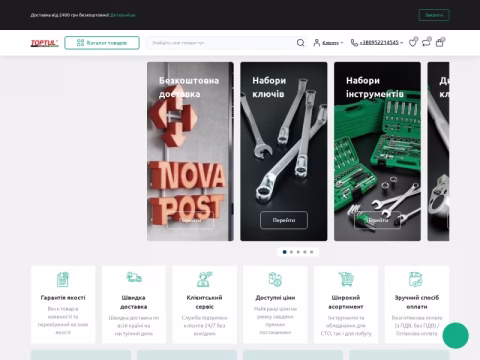Click Перейти on Набори інструментів card
Image resolution: width=480 pixels, height=360 pixels.
[x=377, y=220]
